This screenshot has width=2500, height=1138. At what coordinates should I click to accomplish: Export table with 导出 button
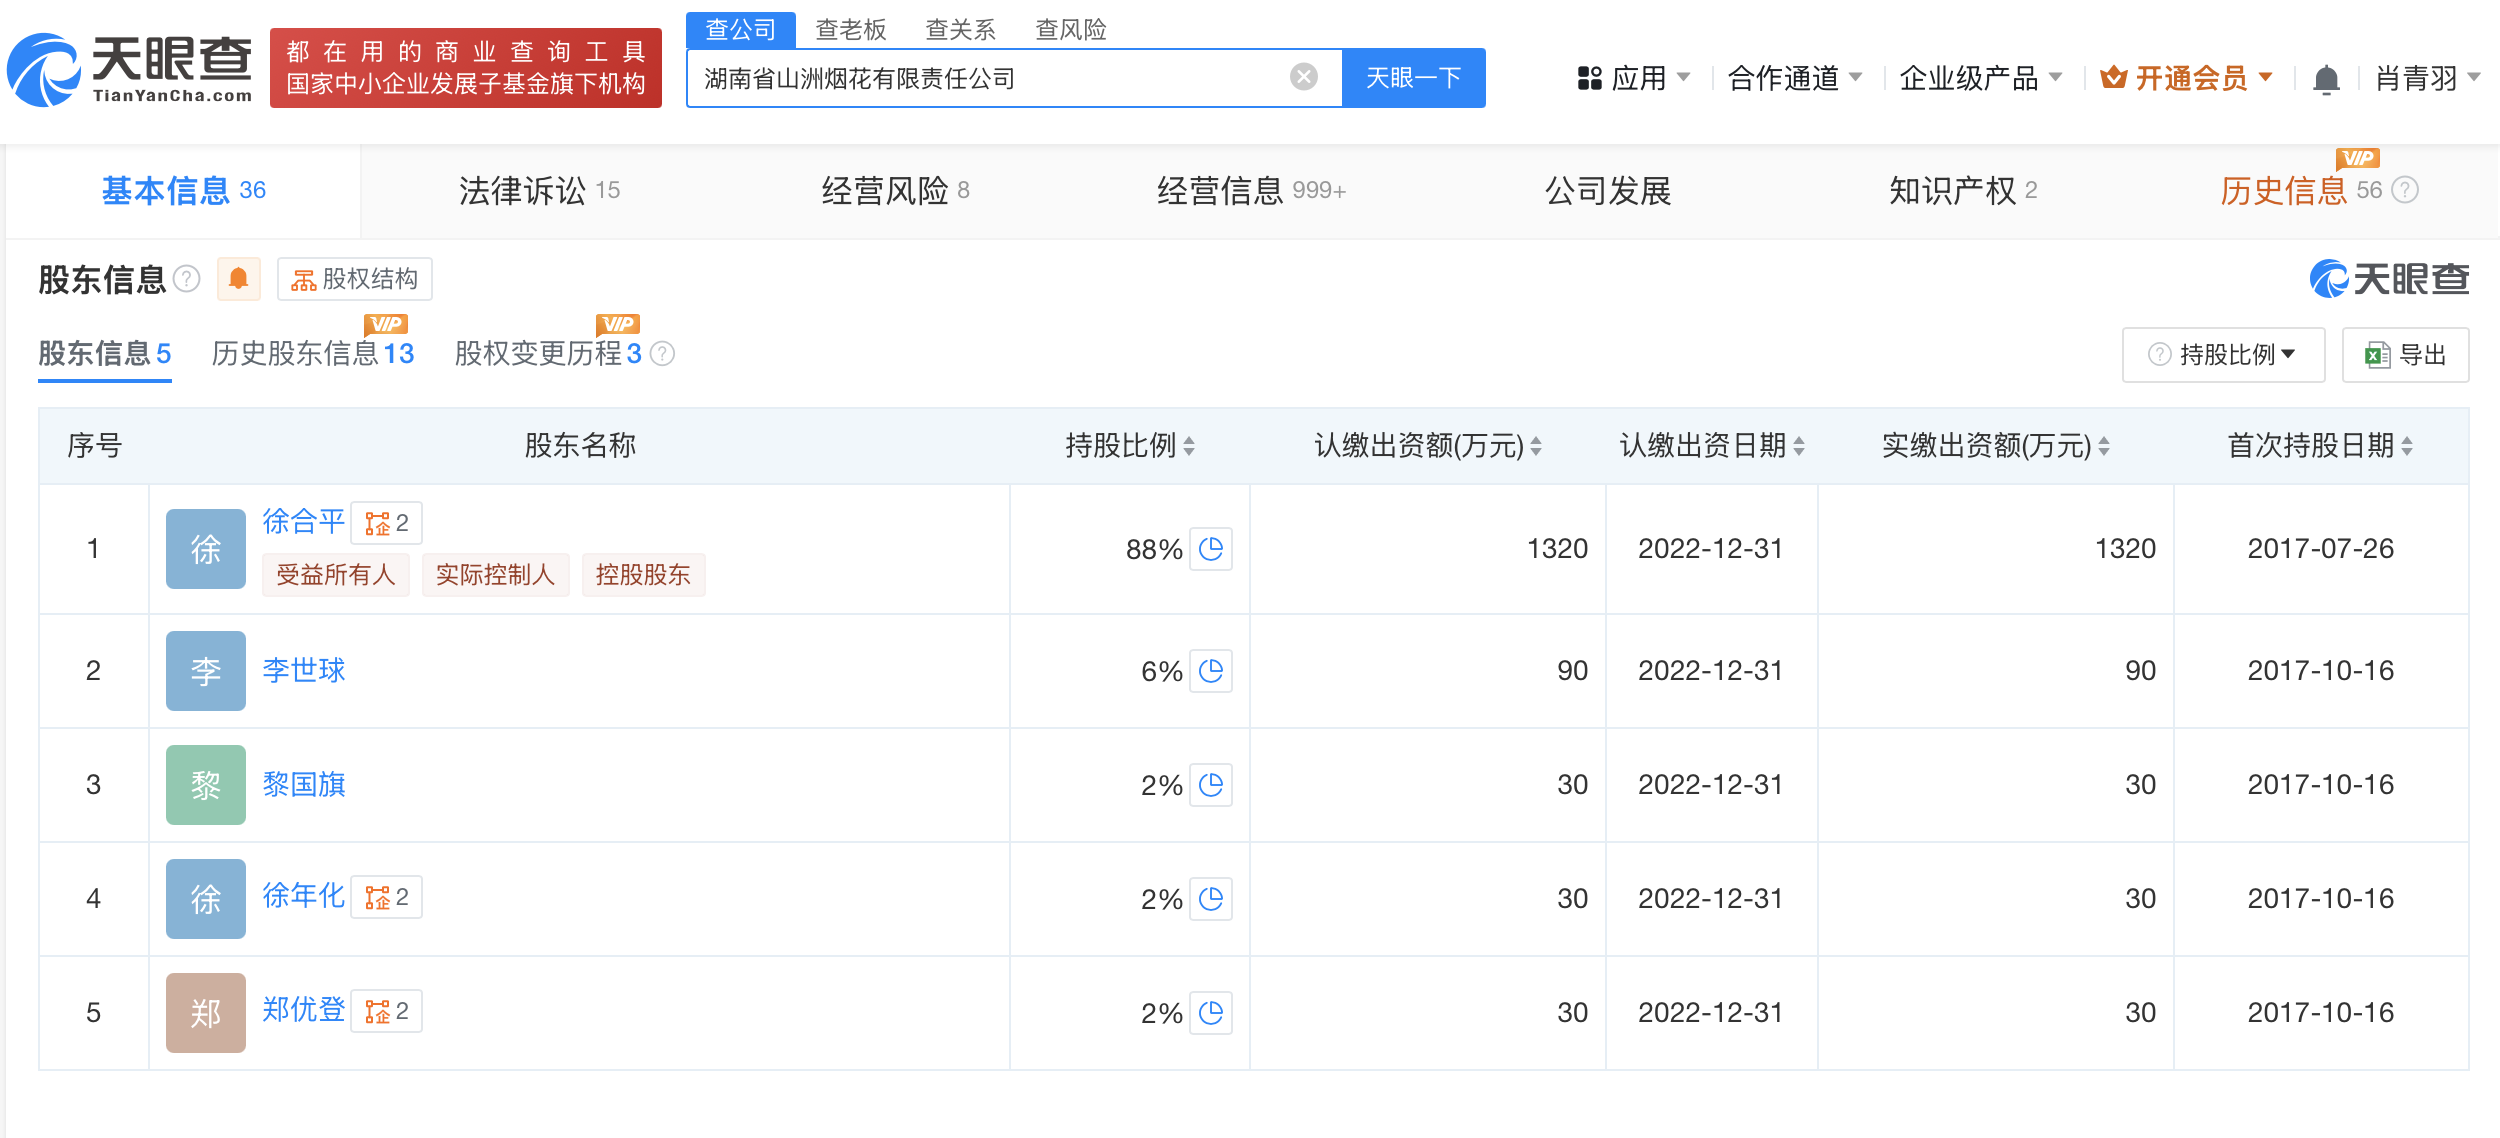2405,354
